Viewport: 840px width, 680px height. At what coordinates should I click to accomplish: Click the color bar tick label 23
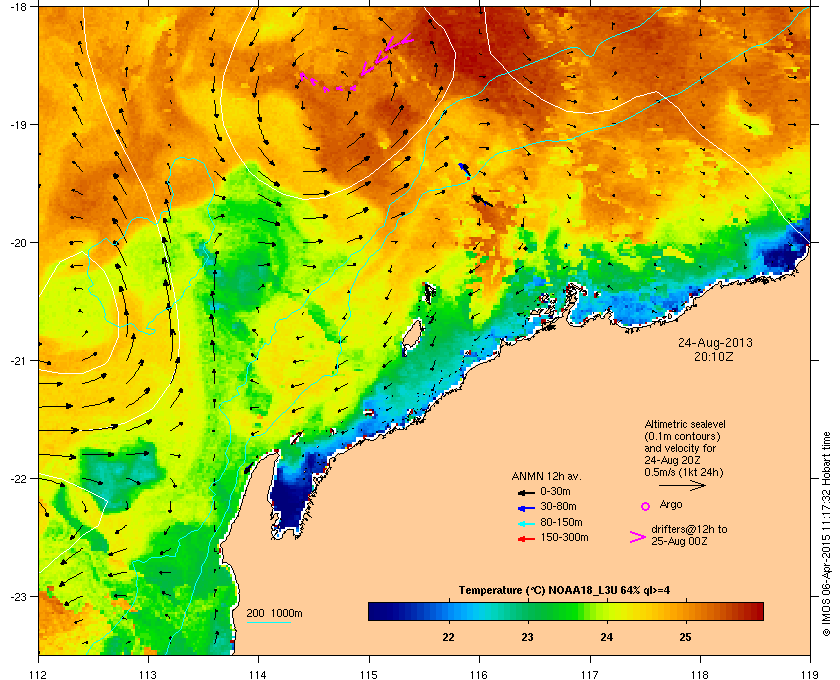coord(528,638)
